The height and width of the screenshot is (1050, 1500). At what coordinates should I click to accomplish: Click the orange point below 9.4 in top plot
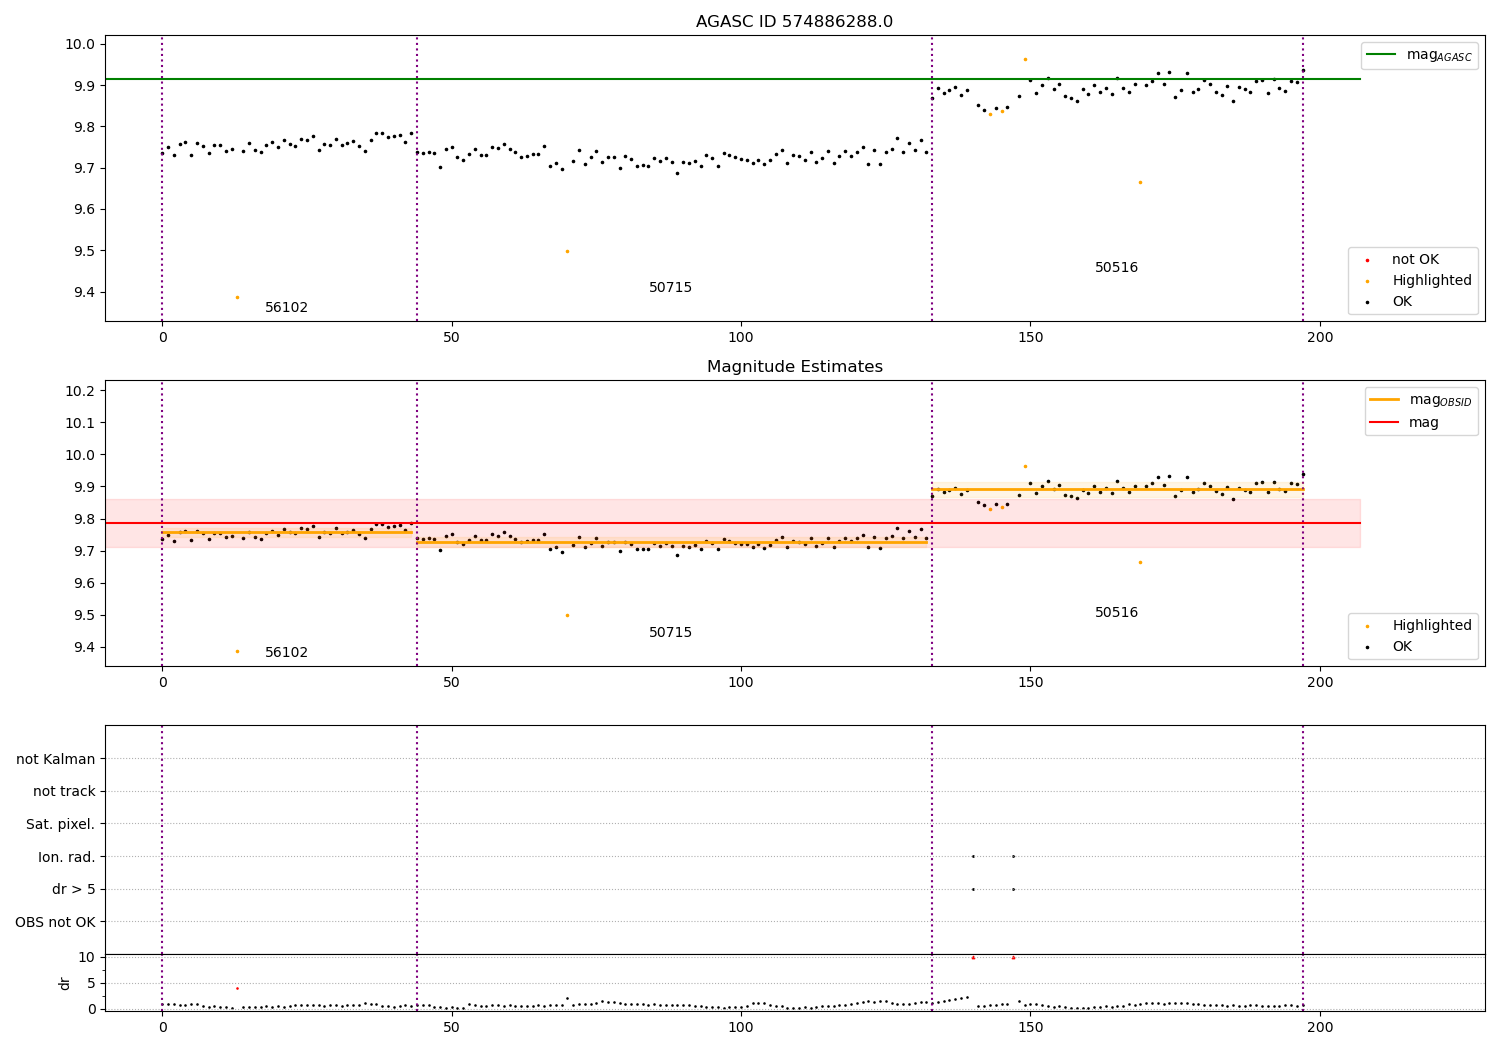(x=237, y=297)
